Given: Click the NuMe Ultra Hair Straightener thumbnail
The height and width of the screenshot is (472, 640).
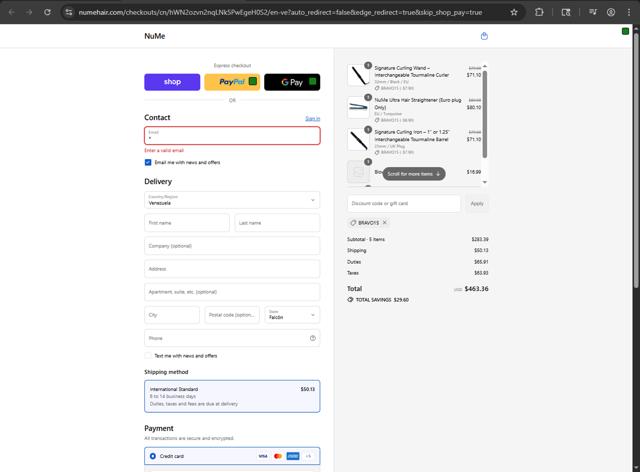Looking at the screenshot, I should tap(358, 107).
